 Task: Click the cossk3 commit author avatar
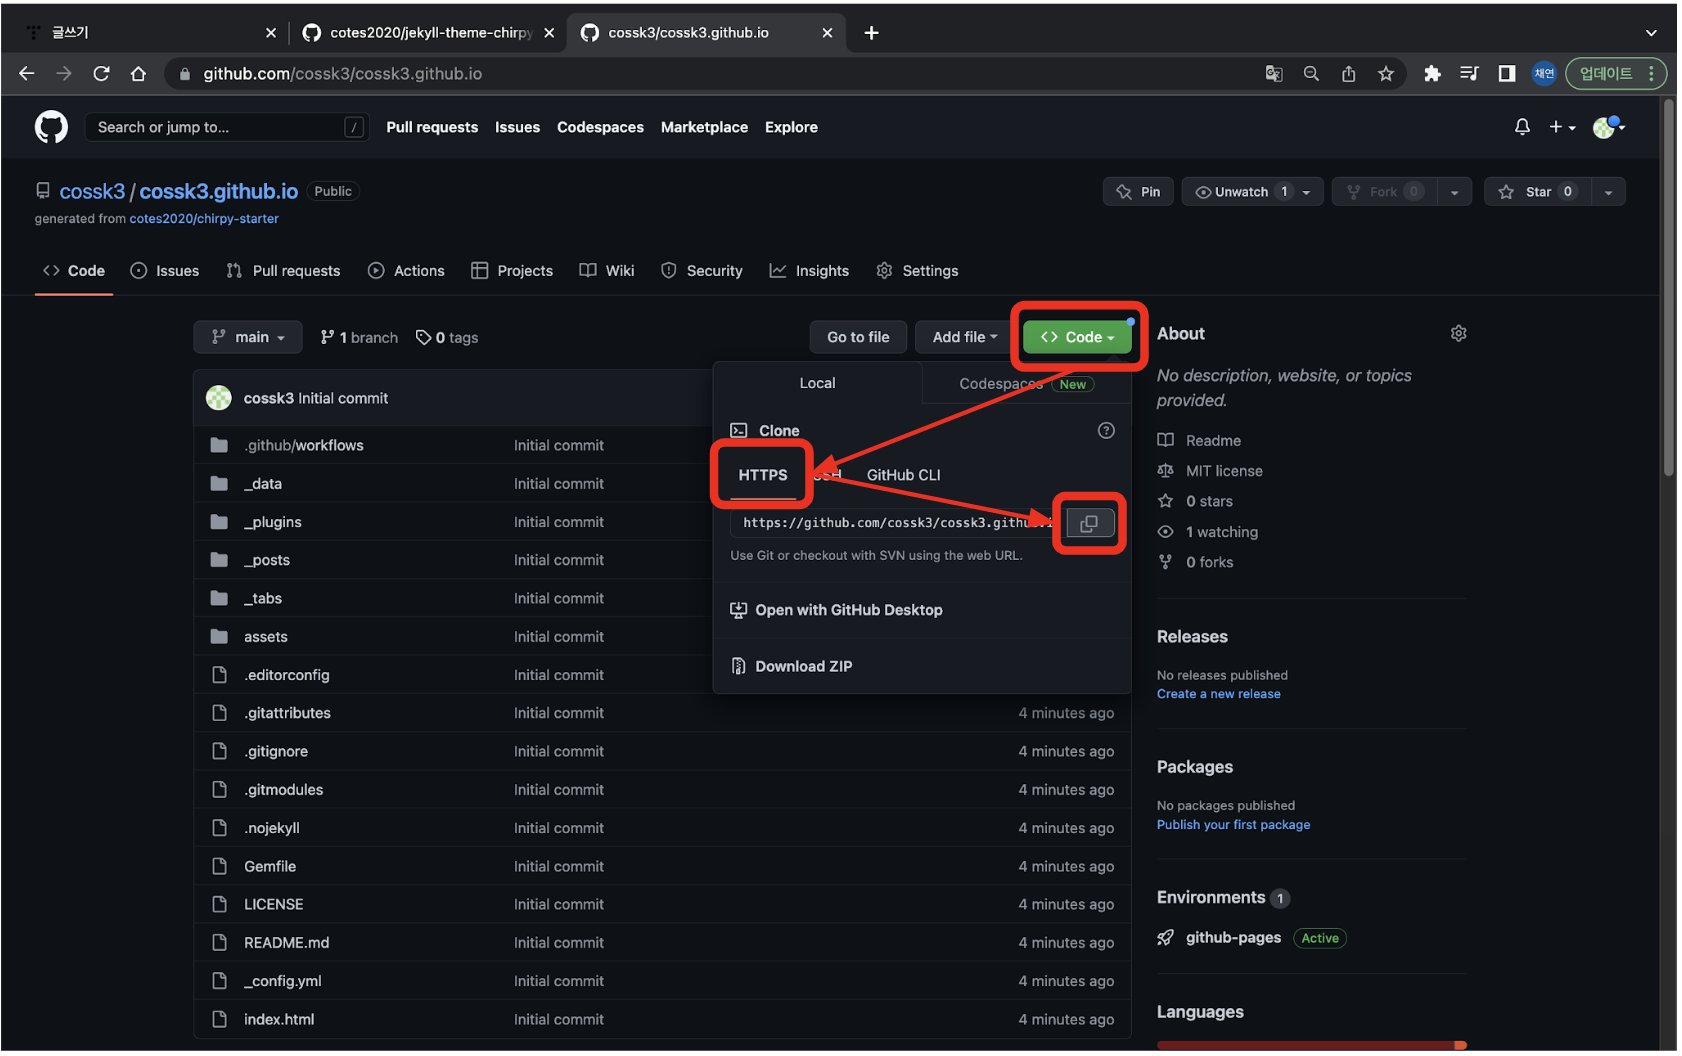[x=218, y=398]
